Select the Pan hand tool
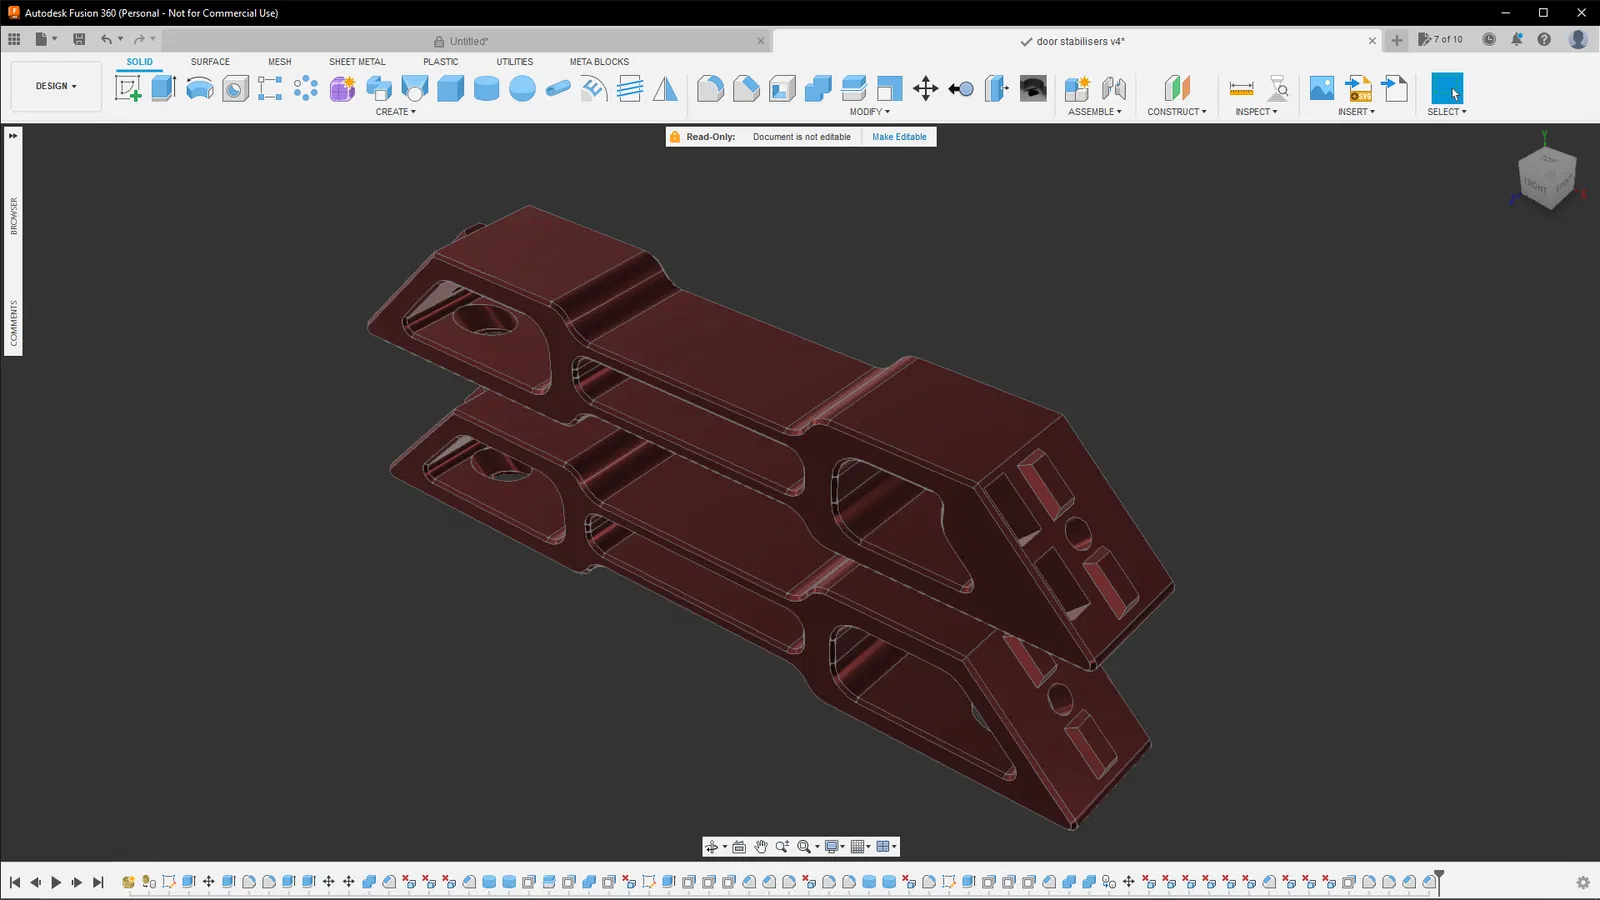Screen dimensions: 1600x900 tap(760, 847)
